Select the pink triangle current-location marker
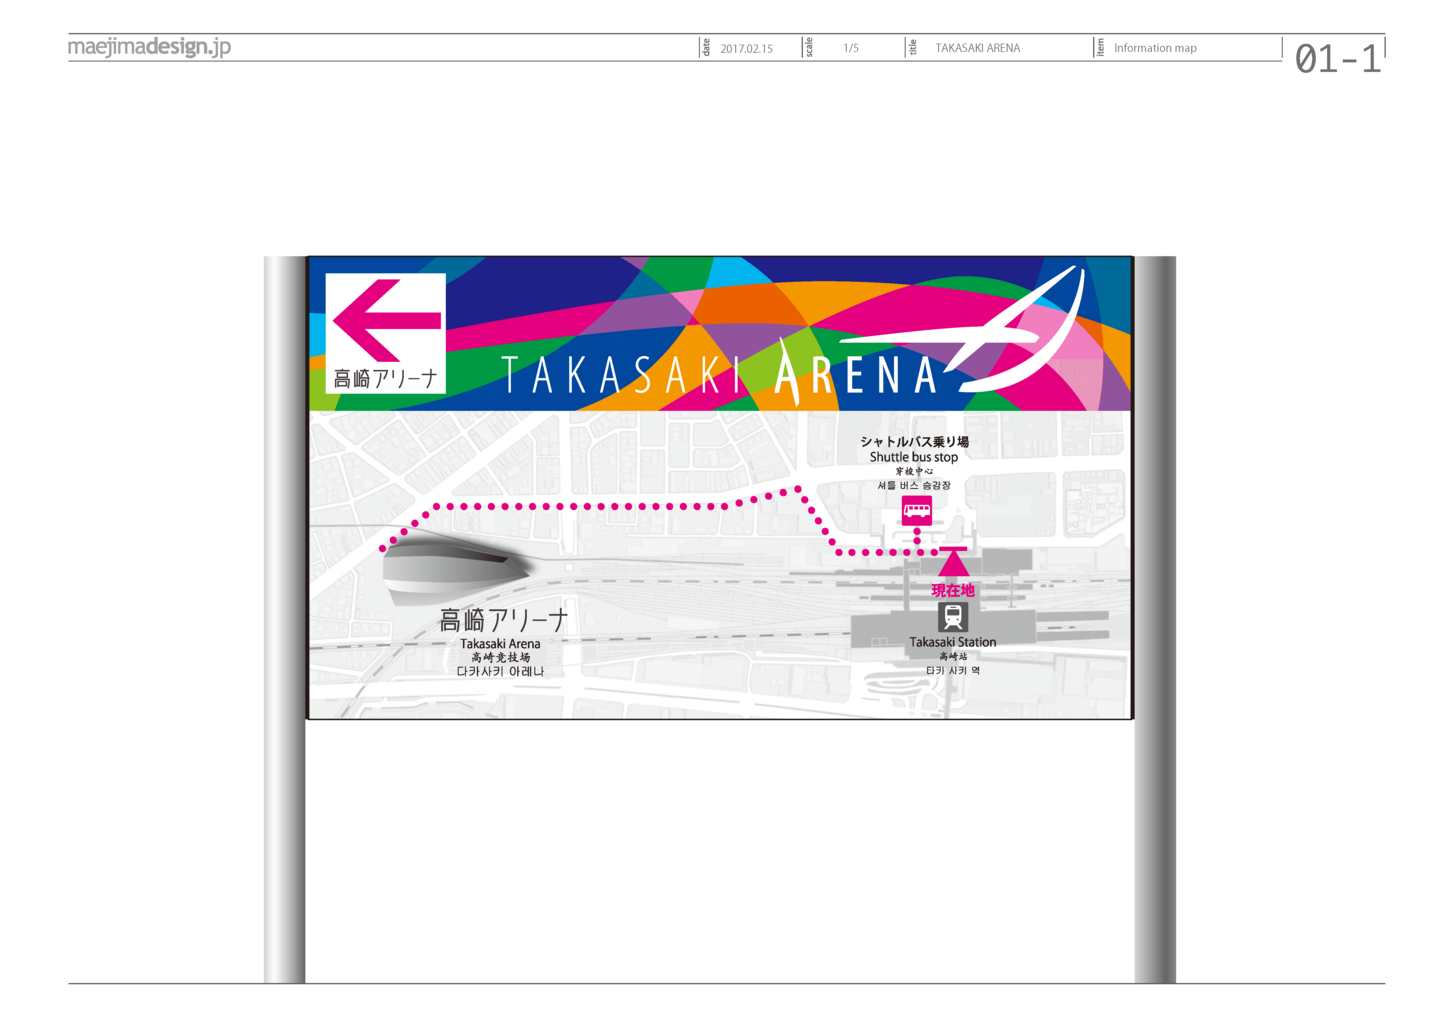The image size is (1440, 1017). pyautogui.click(x=953, y=563)
